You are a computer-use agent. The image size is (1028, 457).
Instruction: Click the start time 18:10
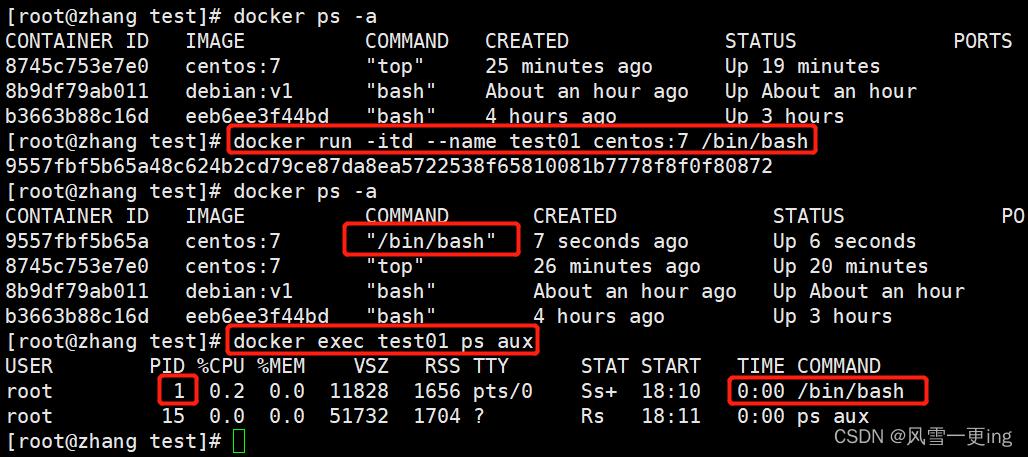click(671, 391)
